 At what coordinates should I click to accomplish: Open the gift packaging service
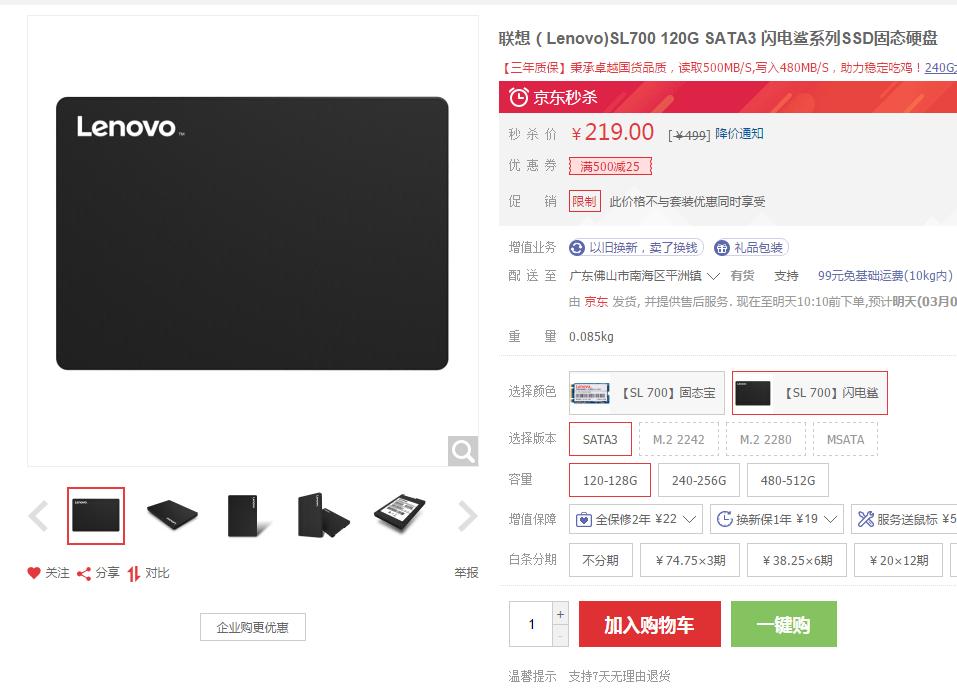(x=751, y=247)
